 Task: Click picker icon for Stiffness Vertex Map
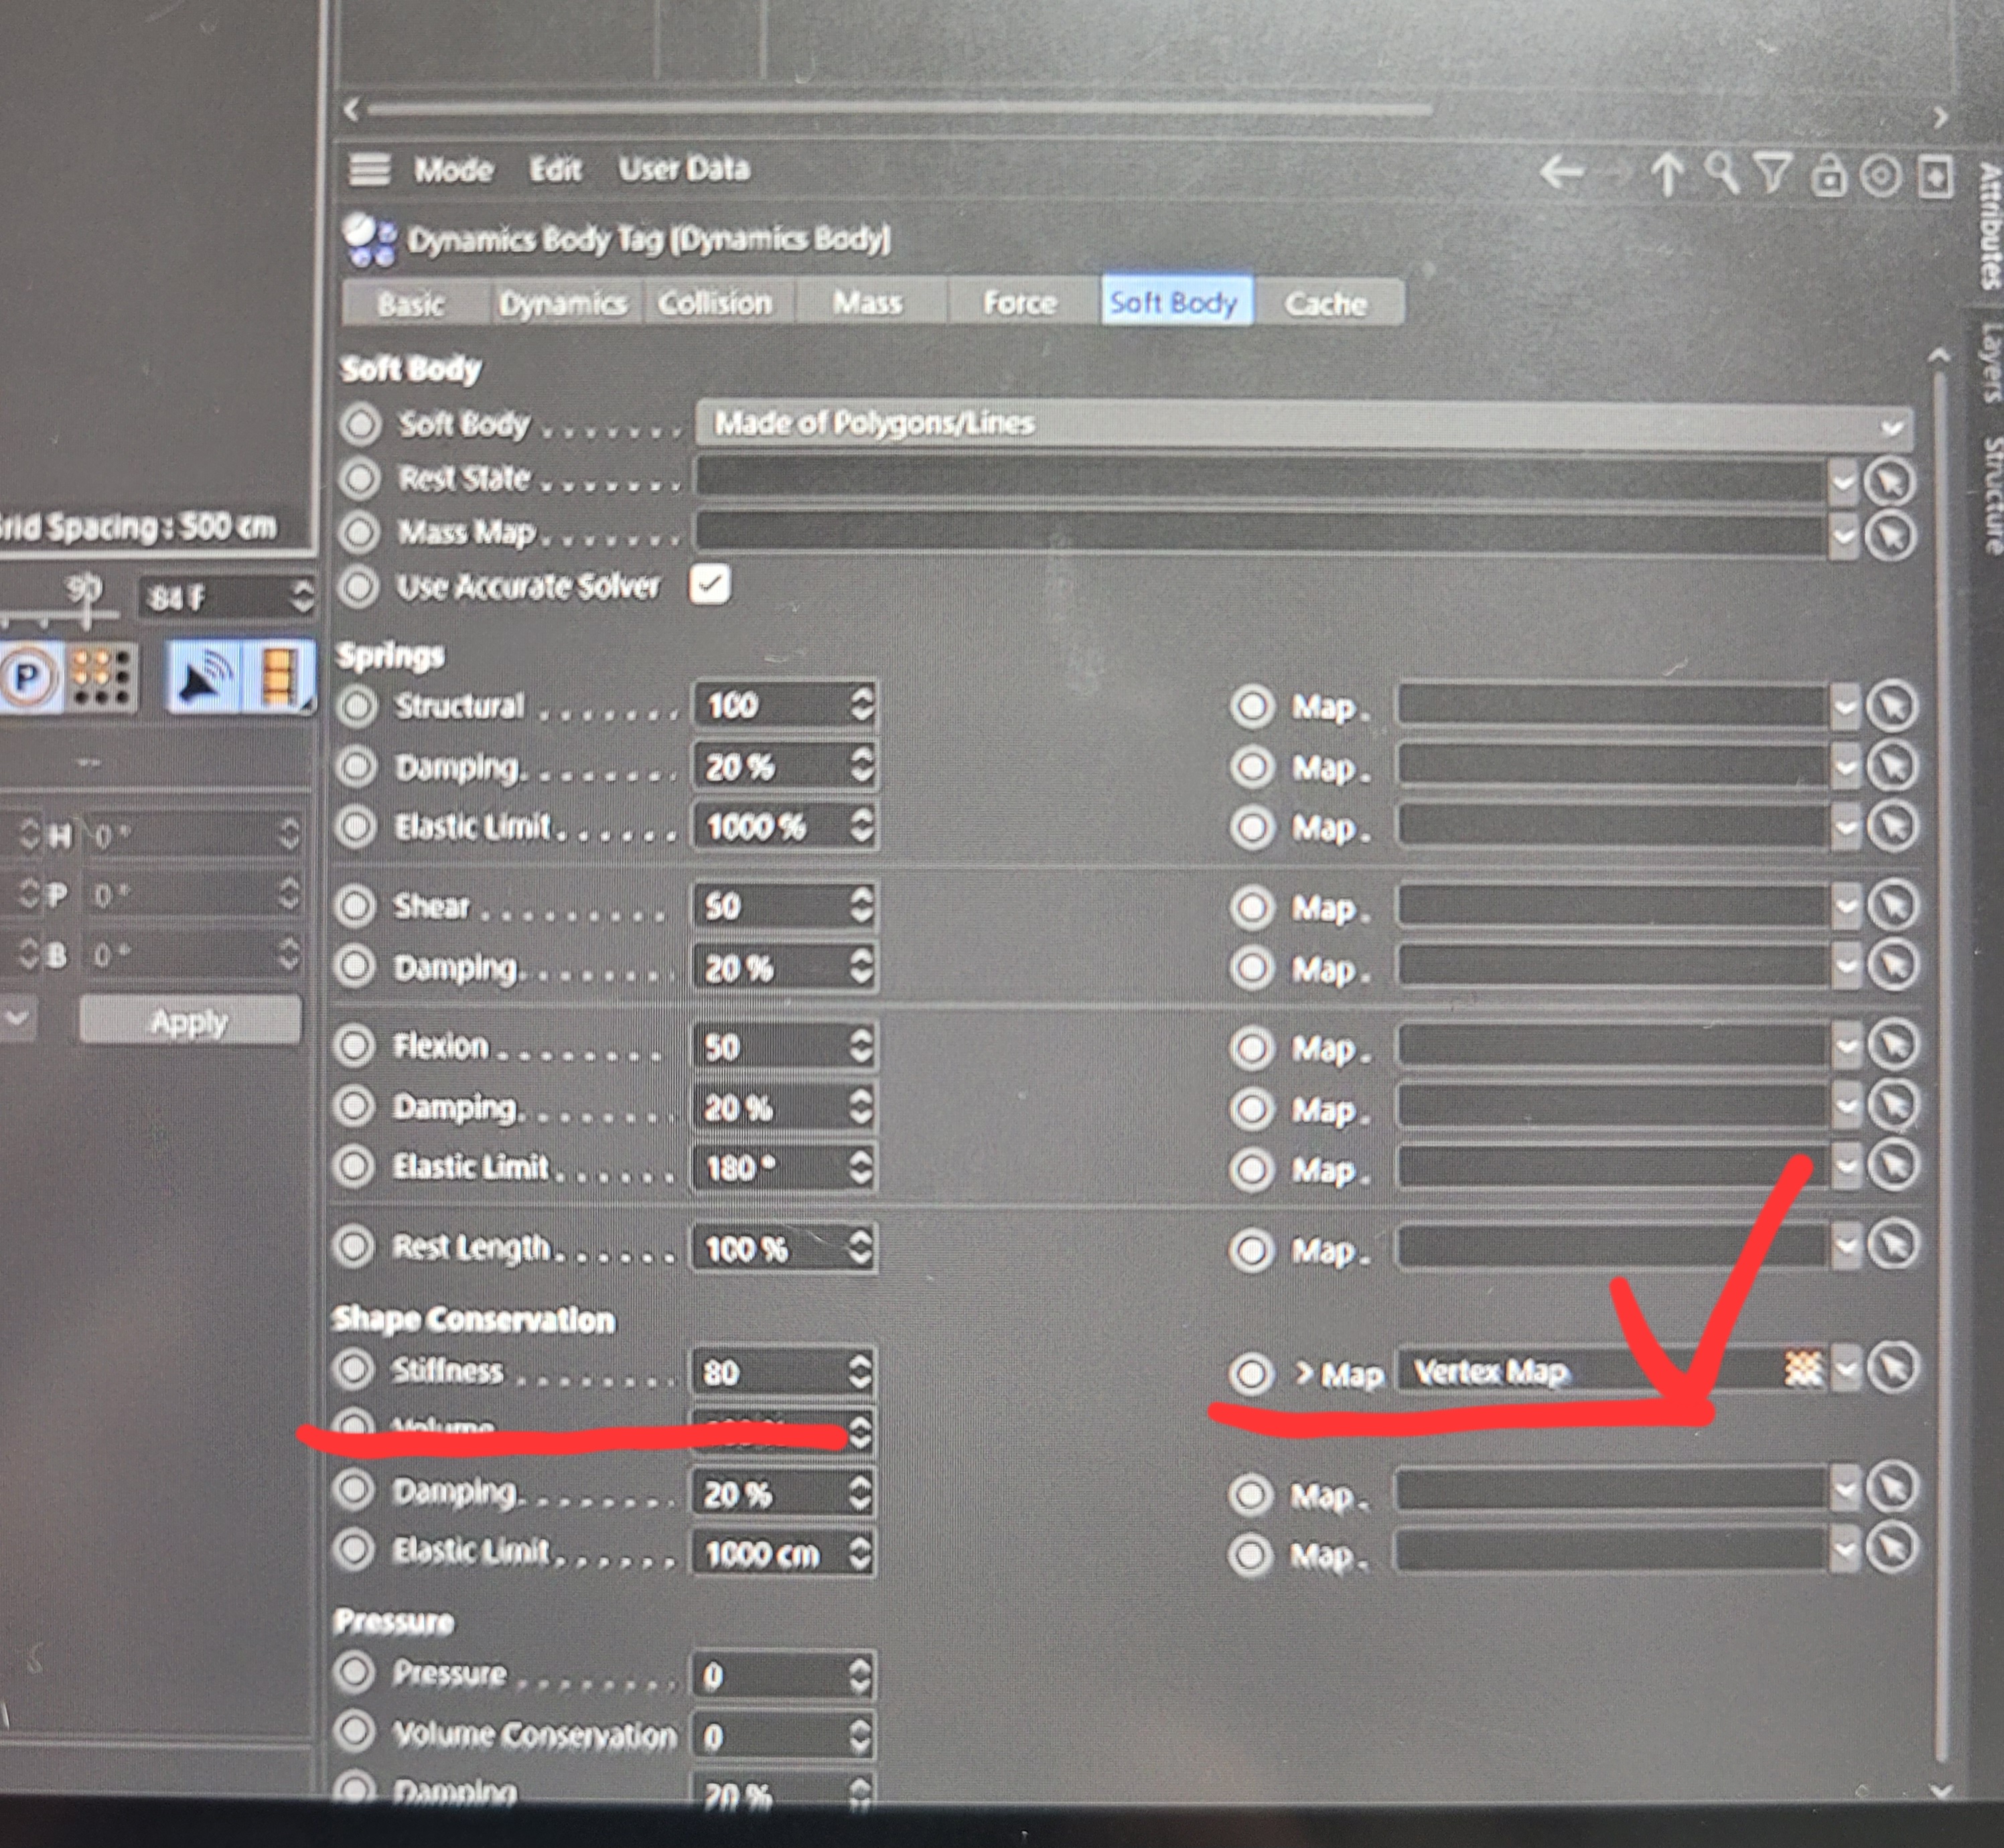(1892, 1367)
